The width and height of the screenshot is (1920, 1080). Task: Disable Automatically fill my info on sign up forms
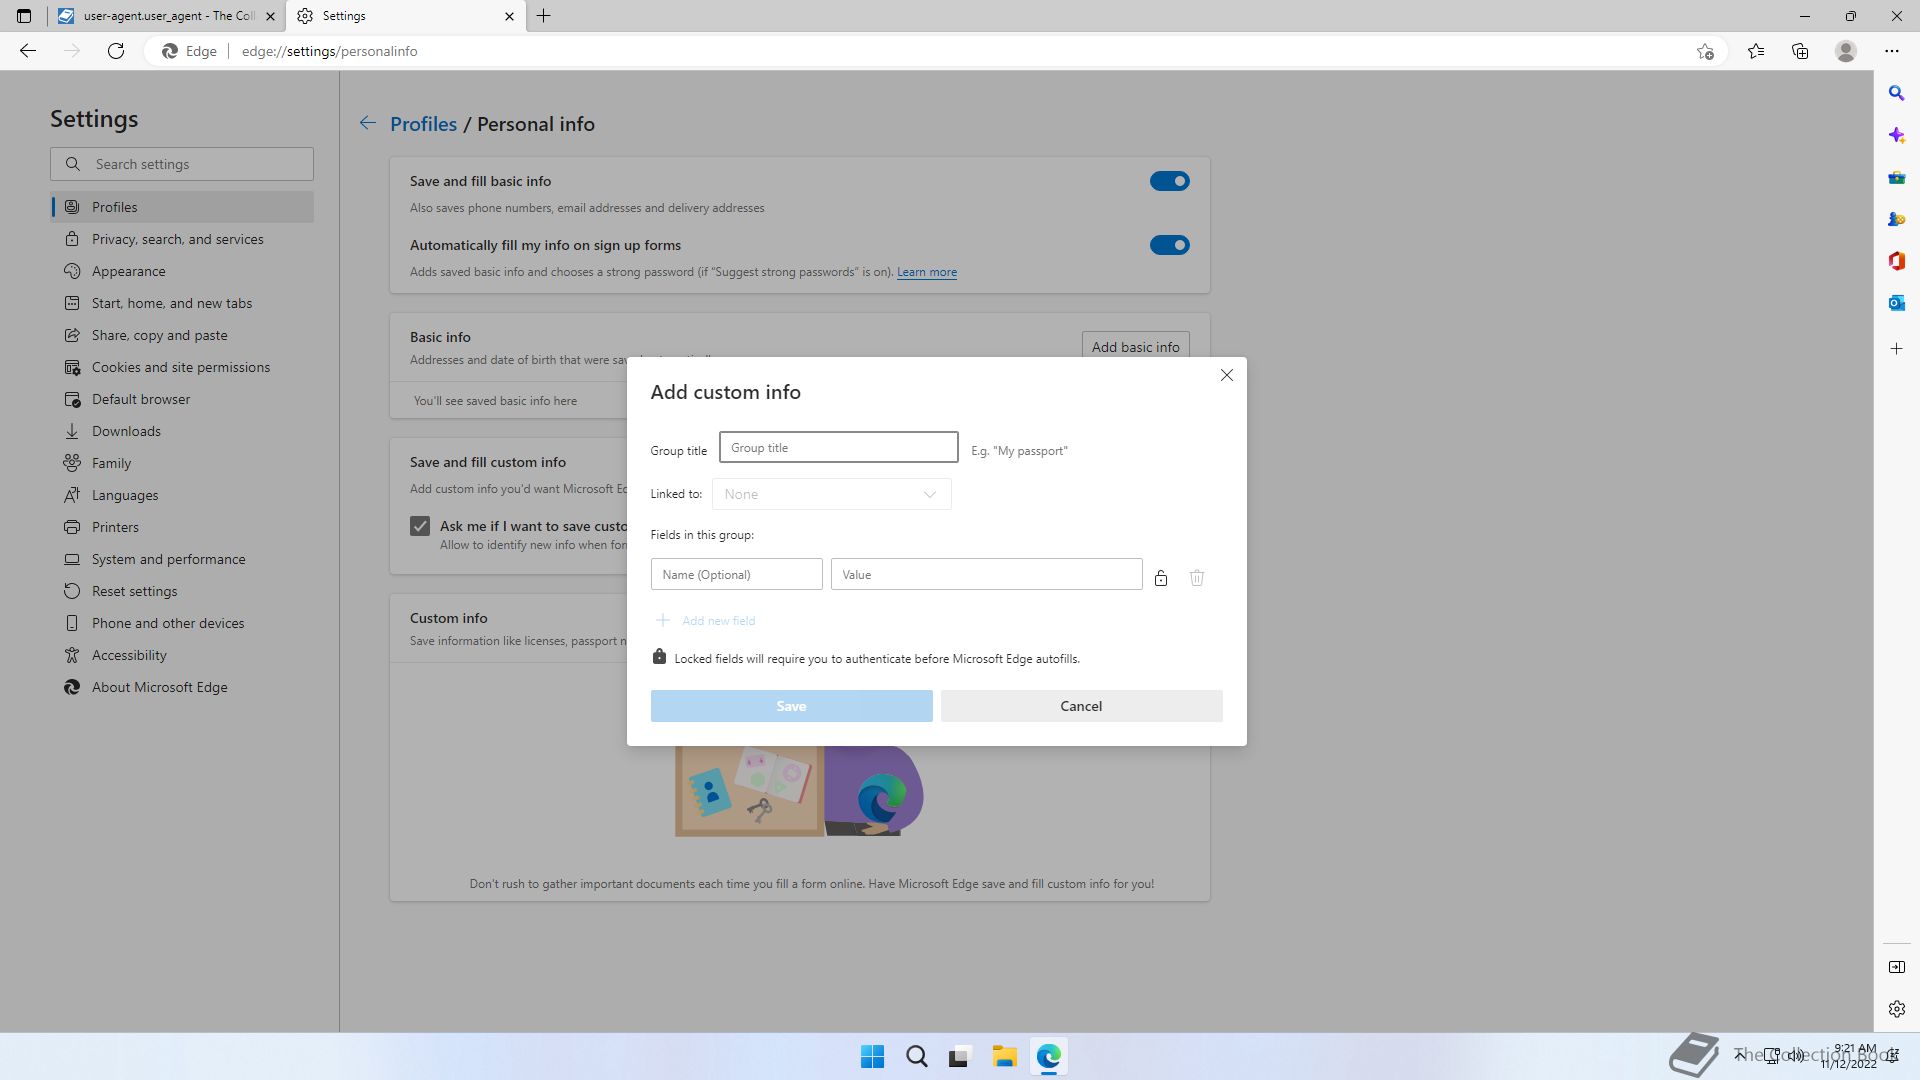click(x=1169, y=245)
